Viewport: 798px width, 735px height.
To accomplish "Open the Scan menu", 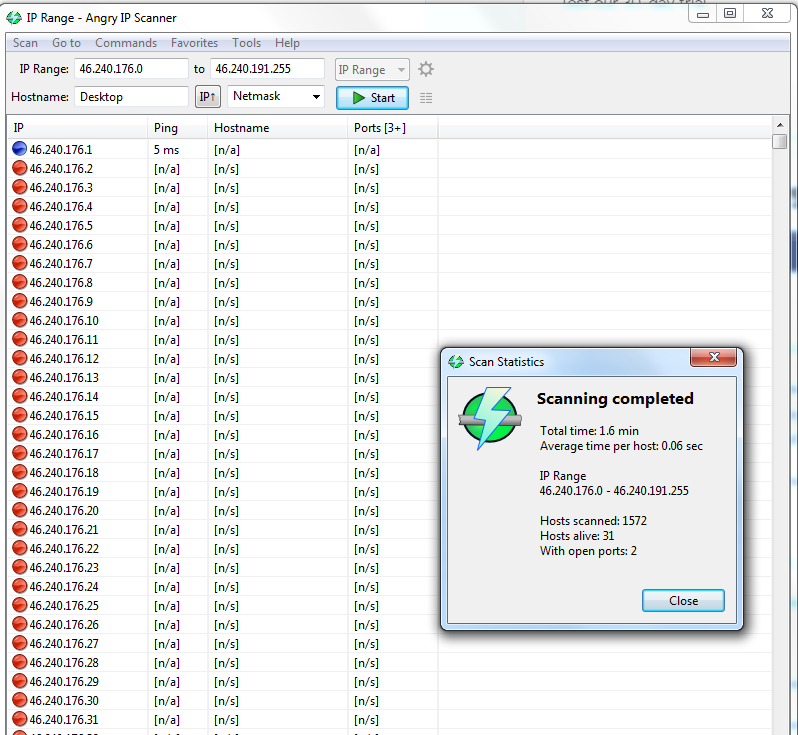I will click(x=25, y=43).
